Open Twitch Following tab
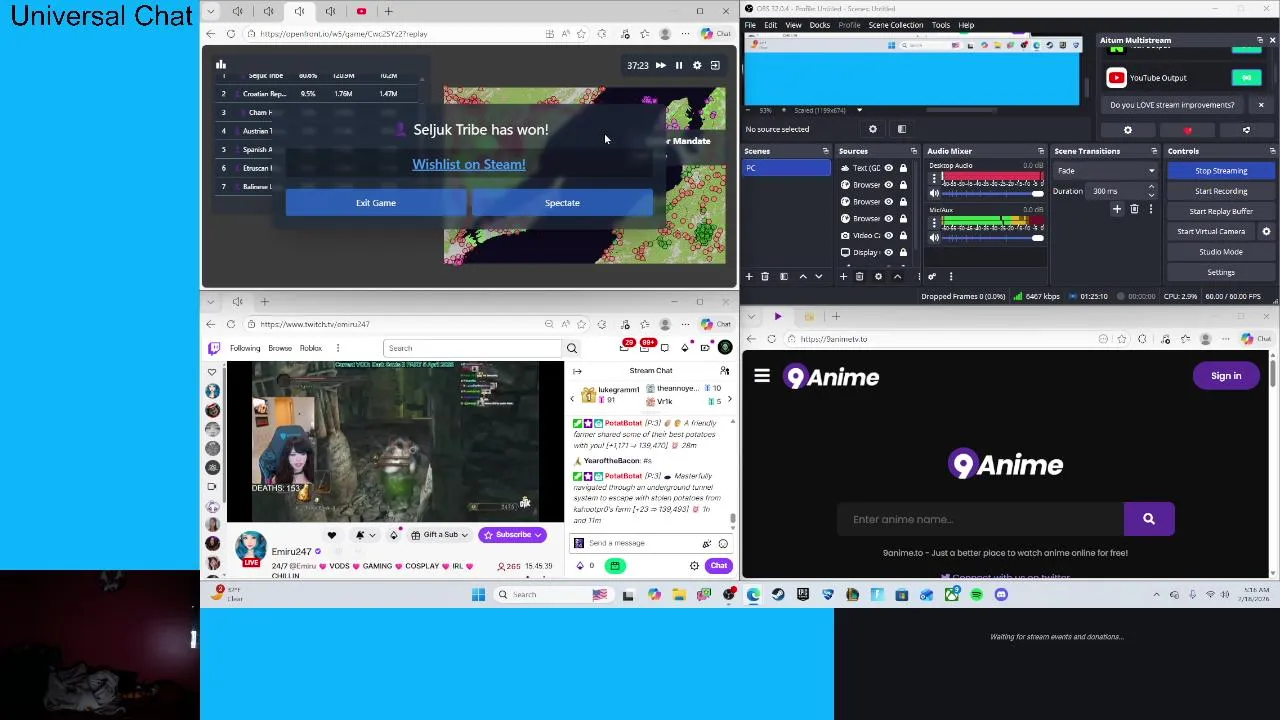 (x=245, y=348)
